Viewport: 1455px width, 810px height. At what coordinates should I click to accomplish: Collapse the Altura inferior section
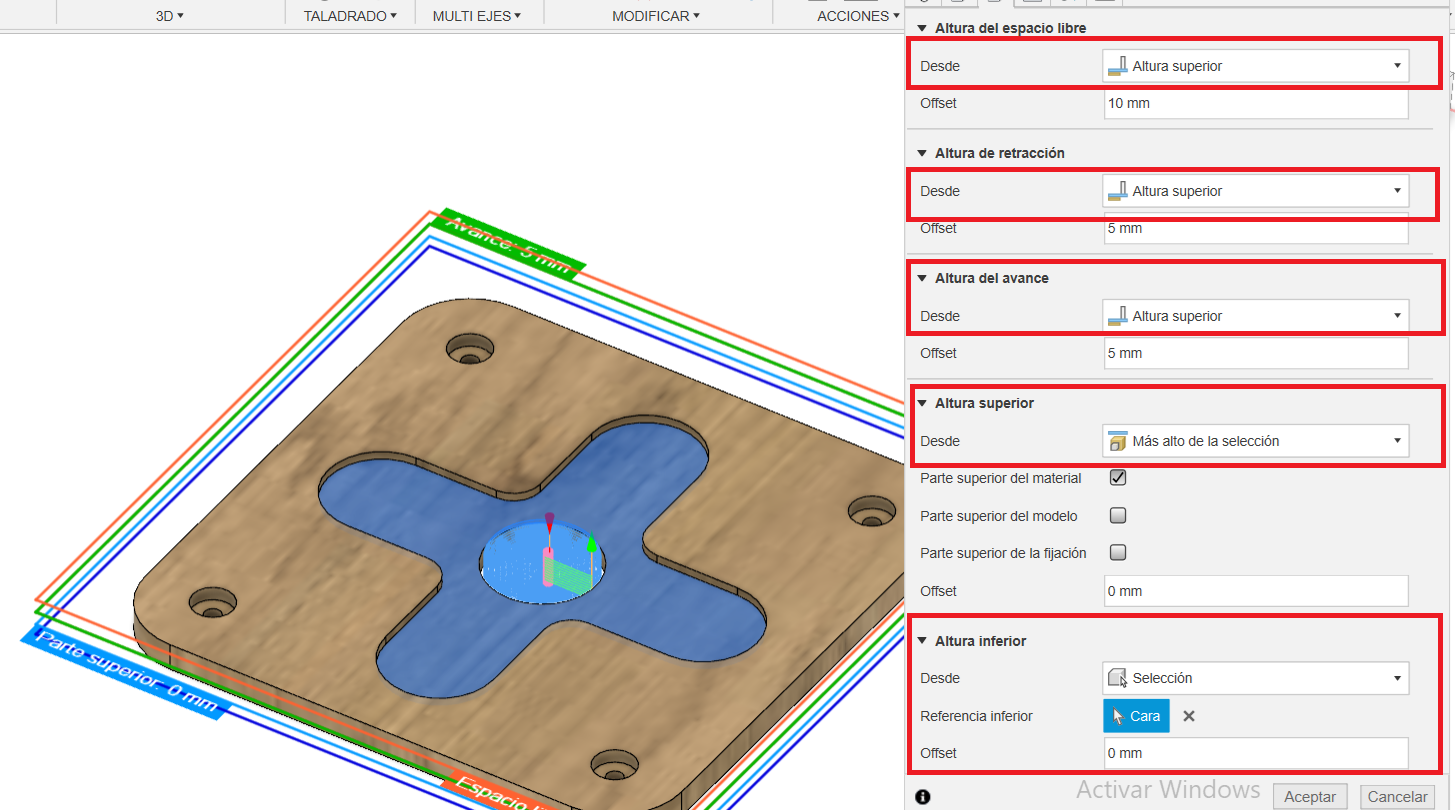[922, 641]
